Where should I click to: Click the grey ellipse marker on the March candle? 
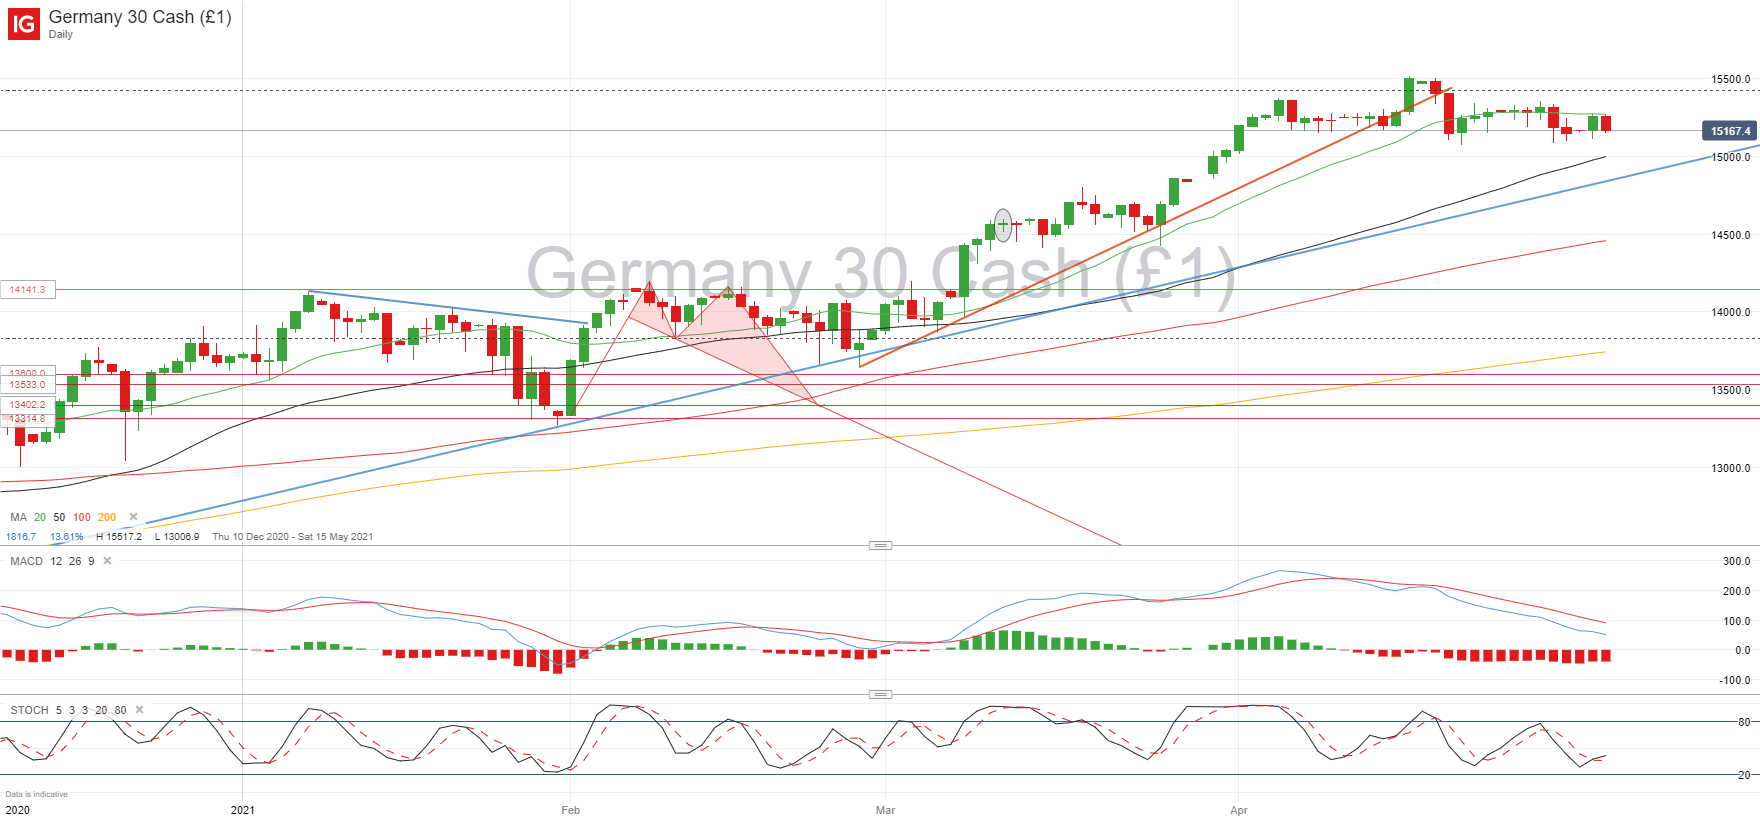(x=1003, y=225)
